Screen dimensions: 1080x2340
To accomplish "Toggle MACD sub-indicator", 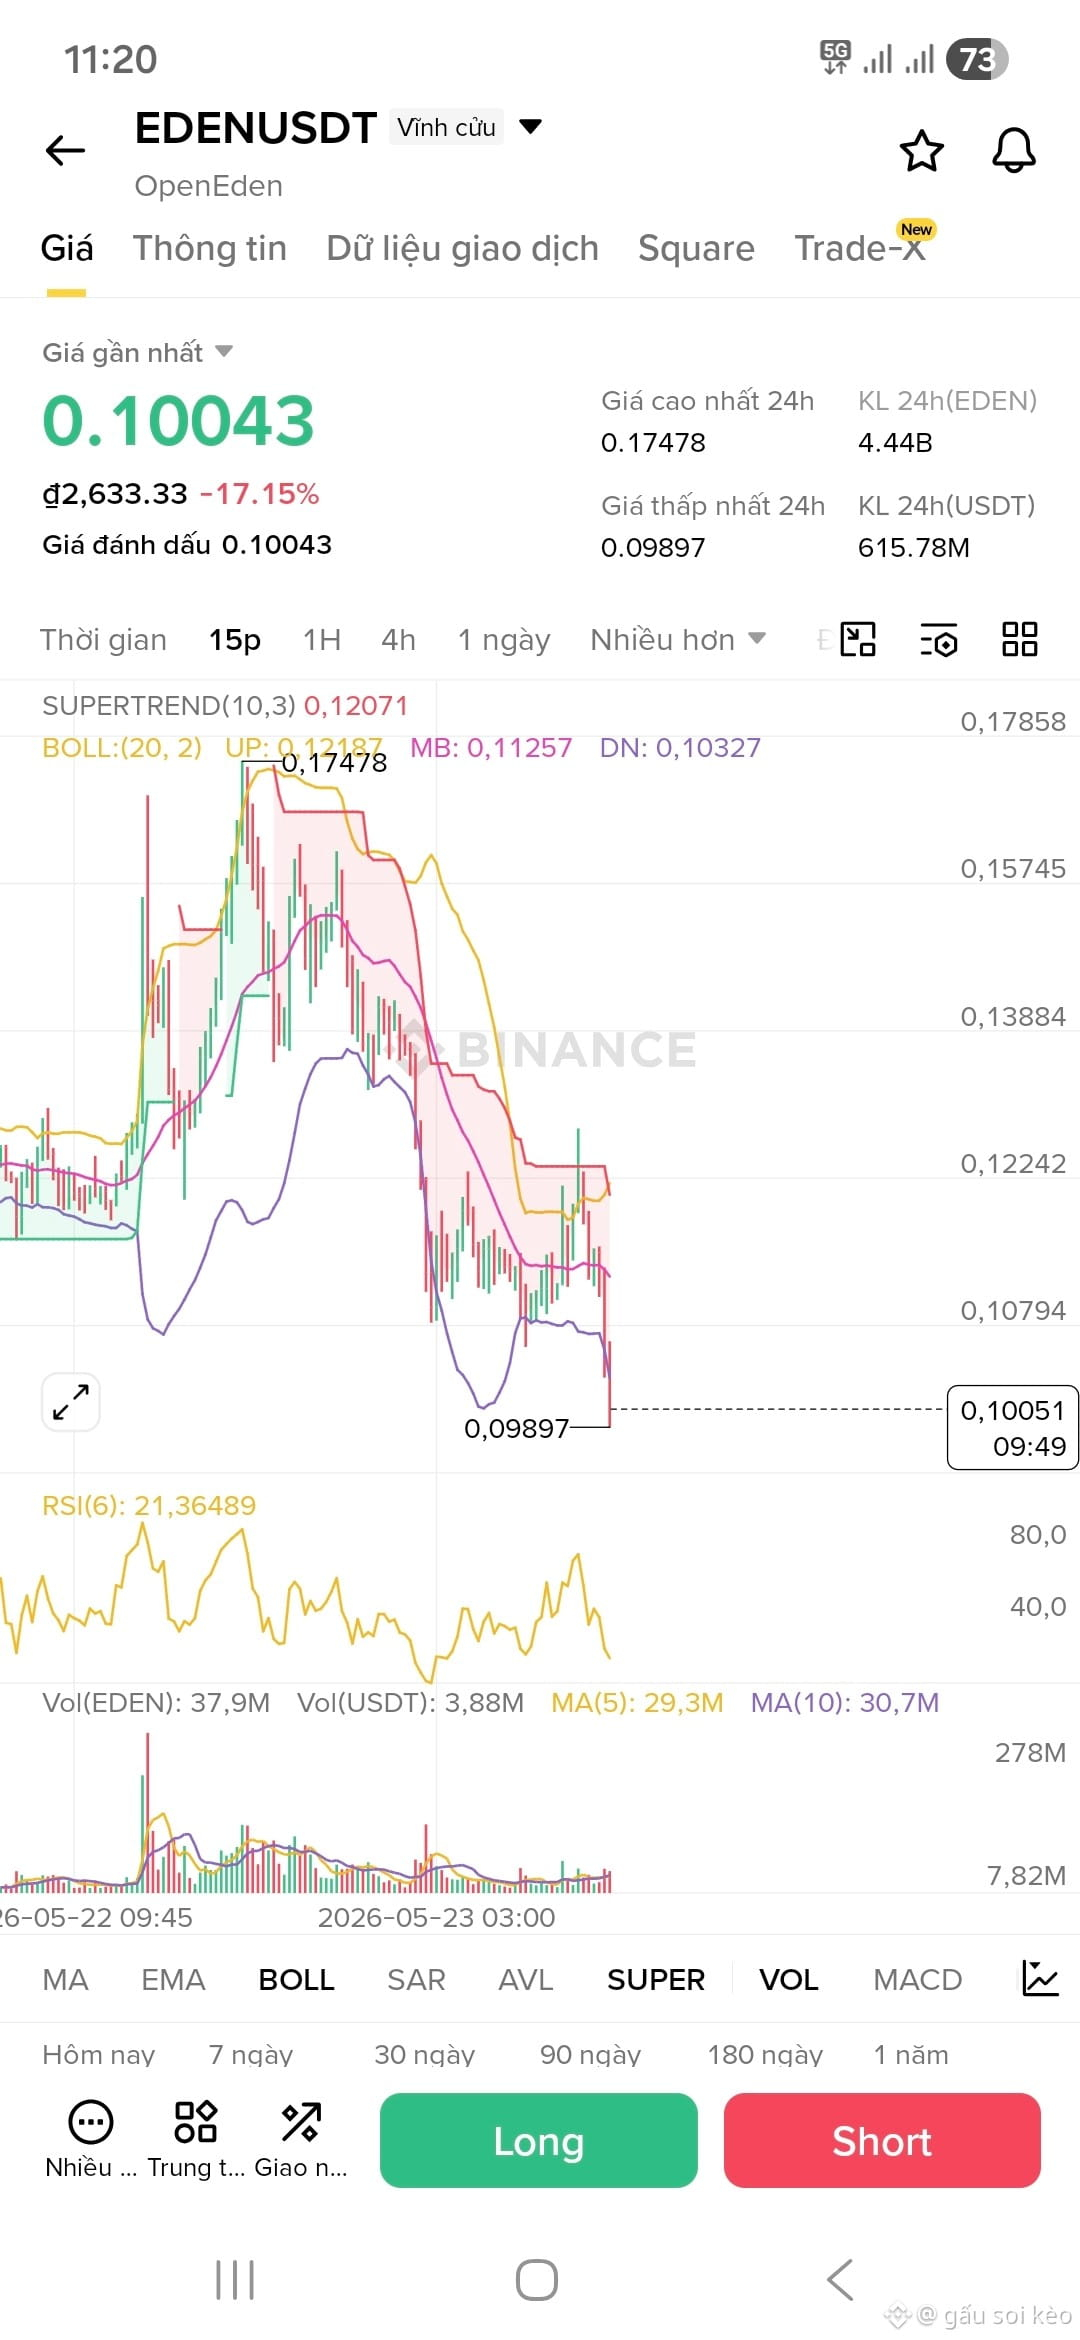I will (x=918, y=1979).
